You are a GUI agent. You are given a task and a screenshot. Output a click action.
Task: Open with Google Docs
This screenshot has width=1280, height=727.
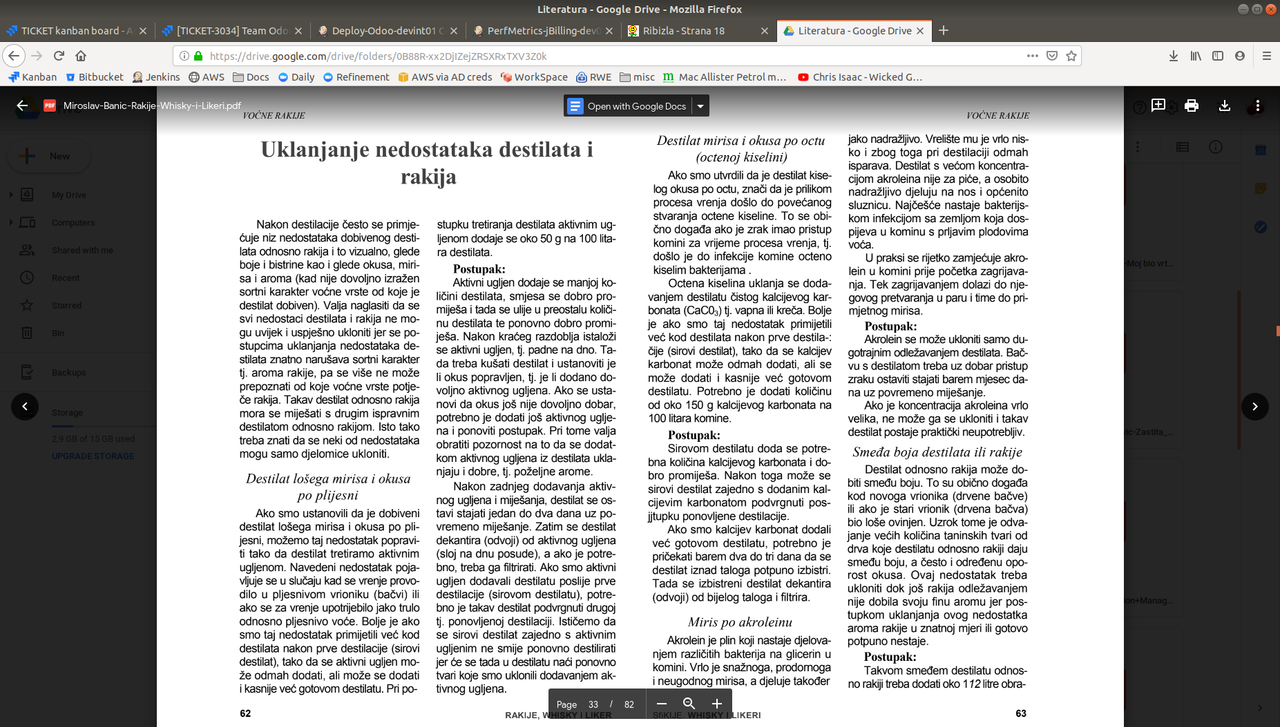click(x=628, y=106)
